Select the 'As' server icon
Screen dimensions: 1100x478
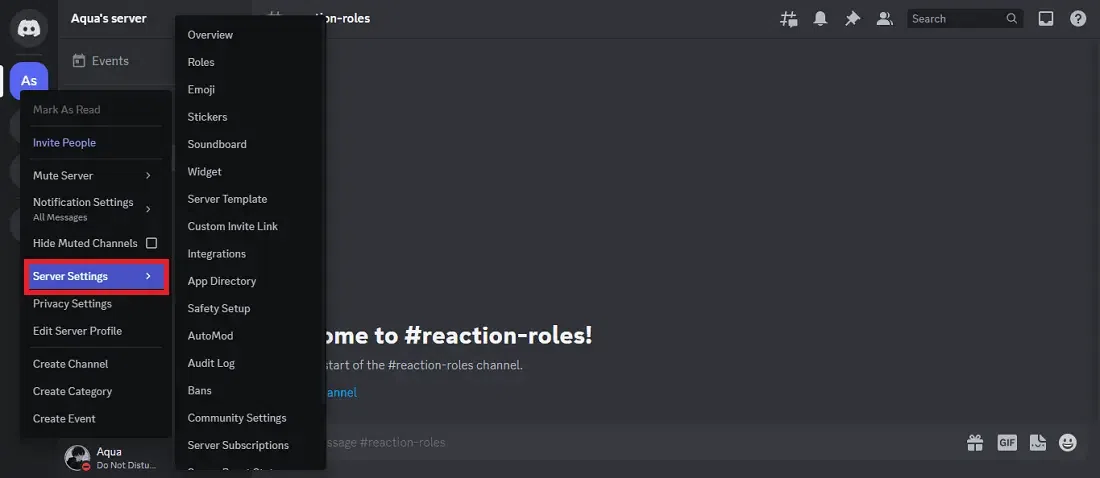[29, 81]
